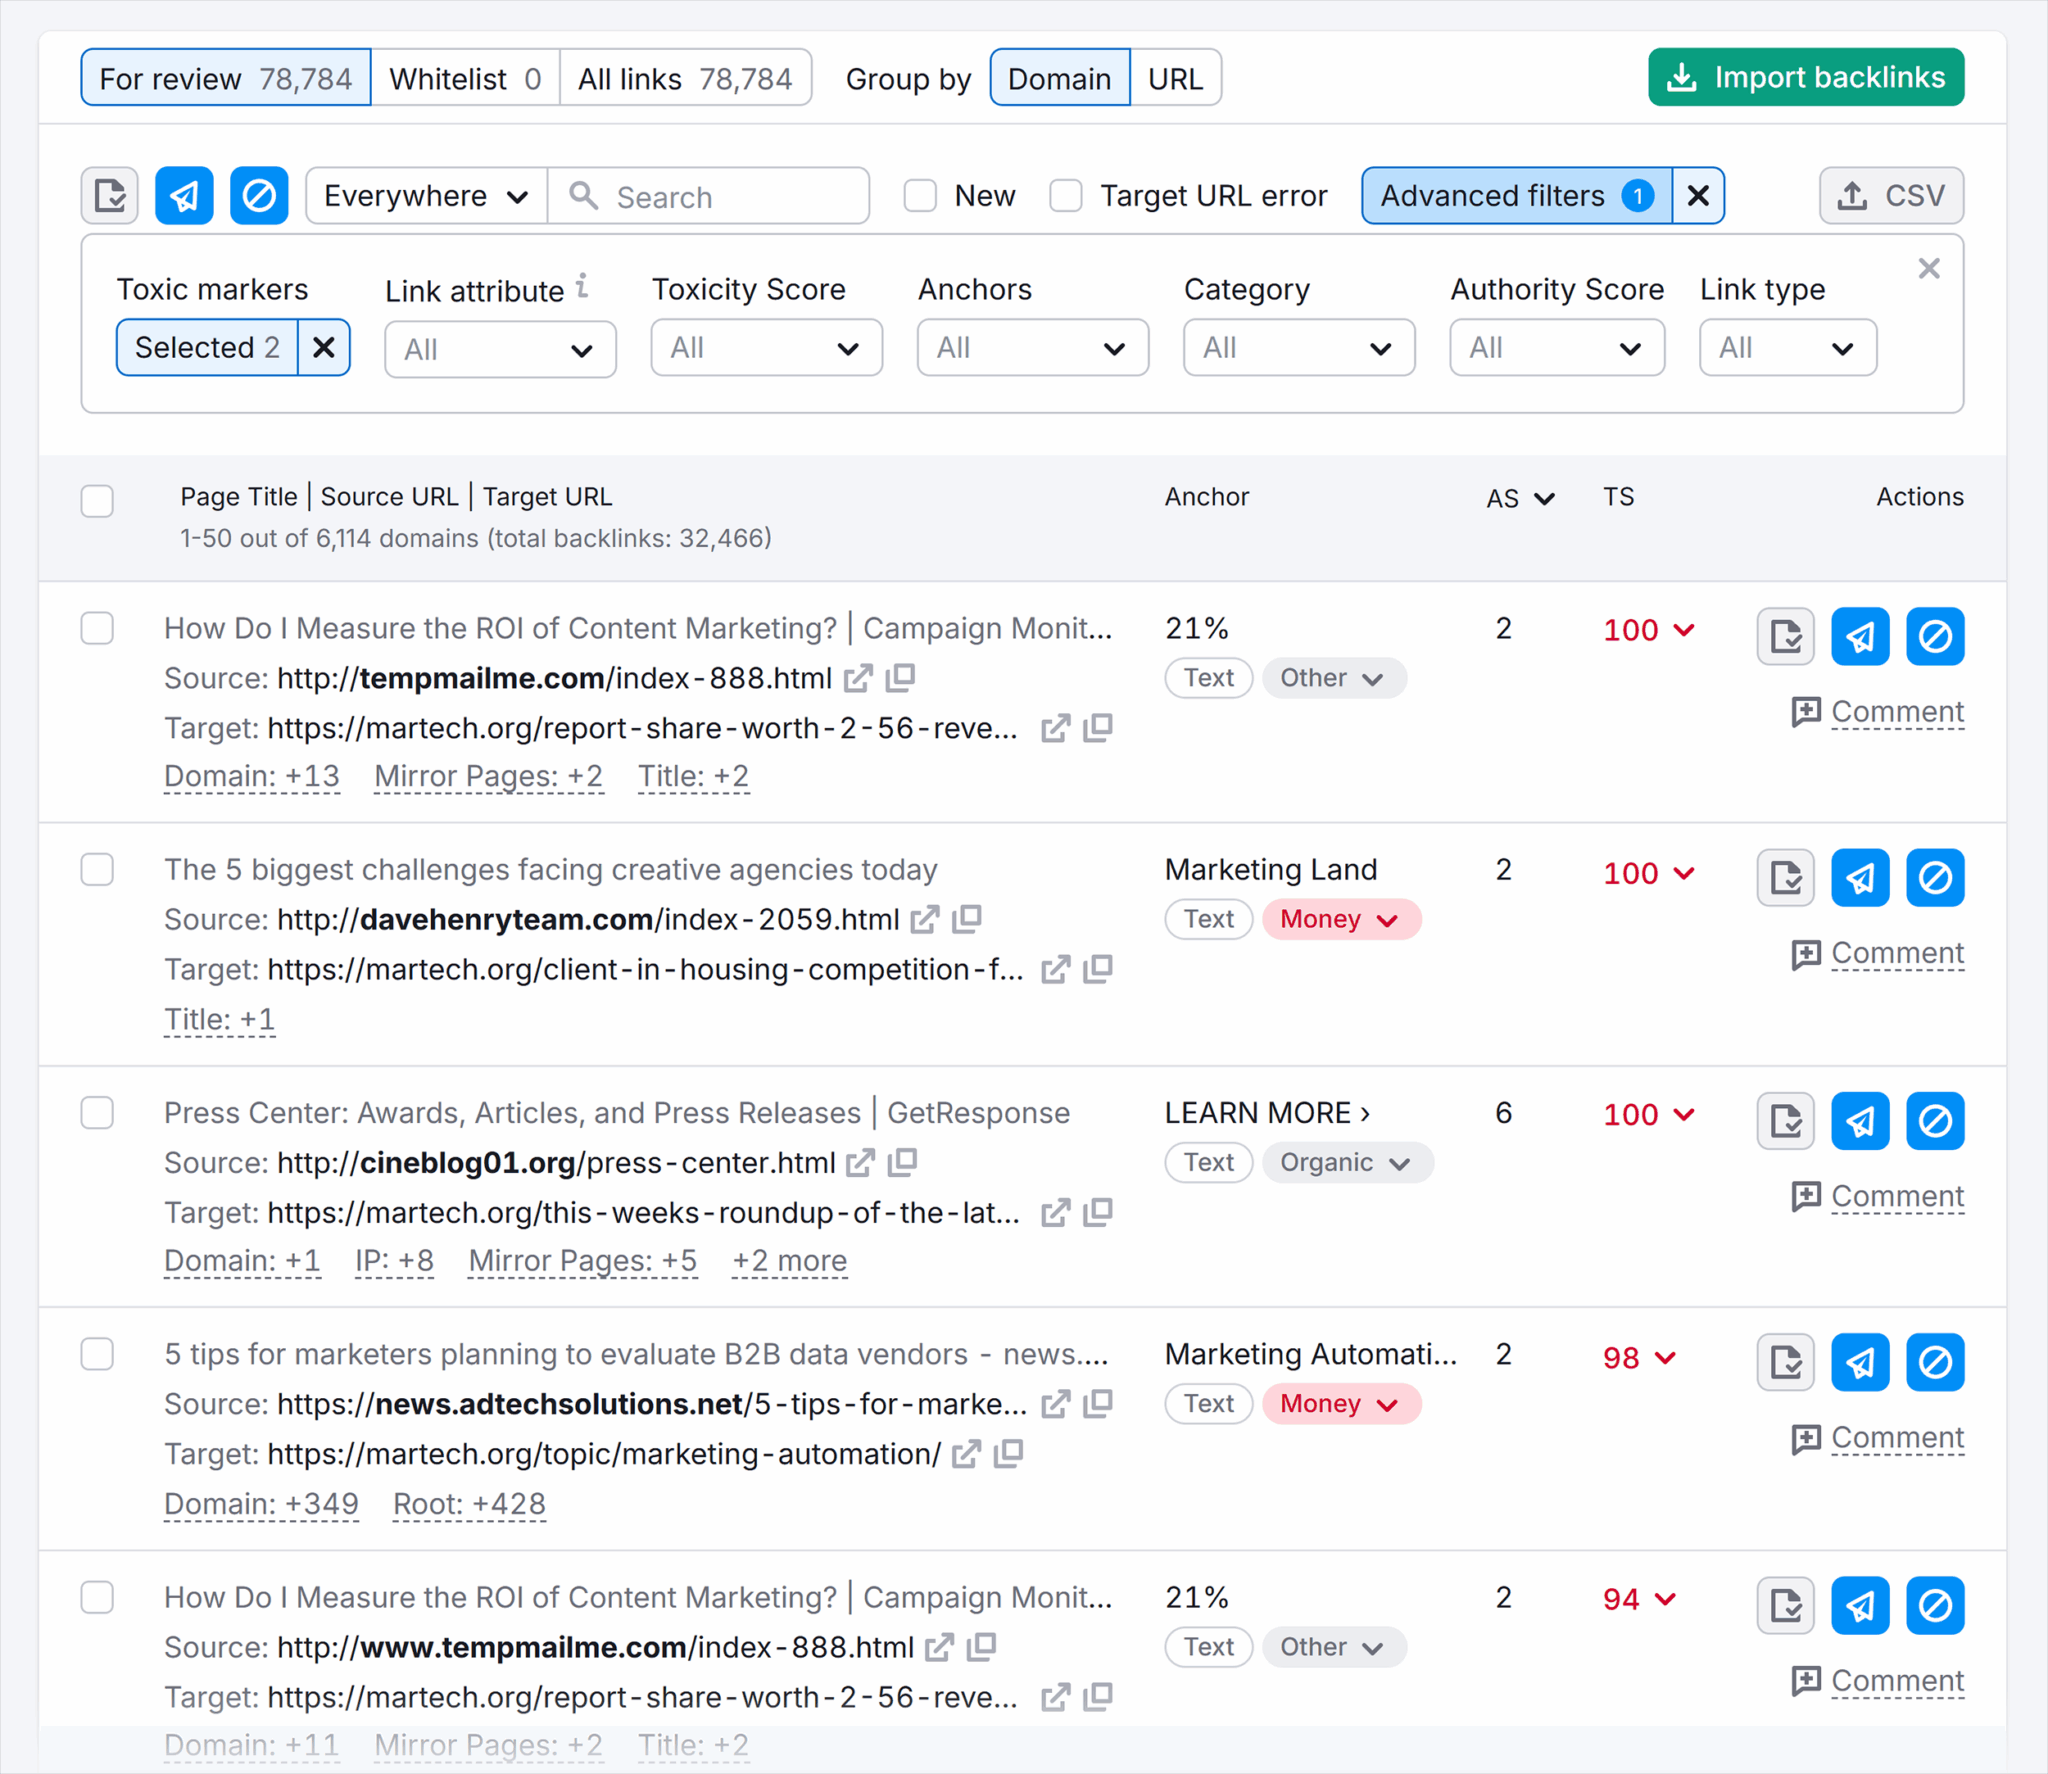Viewport: 2048px width, 1774px height.
Task: Add a comment on the GetResponse backlink row
Action: (x=1896, y=1196)
